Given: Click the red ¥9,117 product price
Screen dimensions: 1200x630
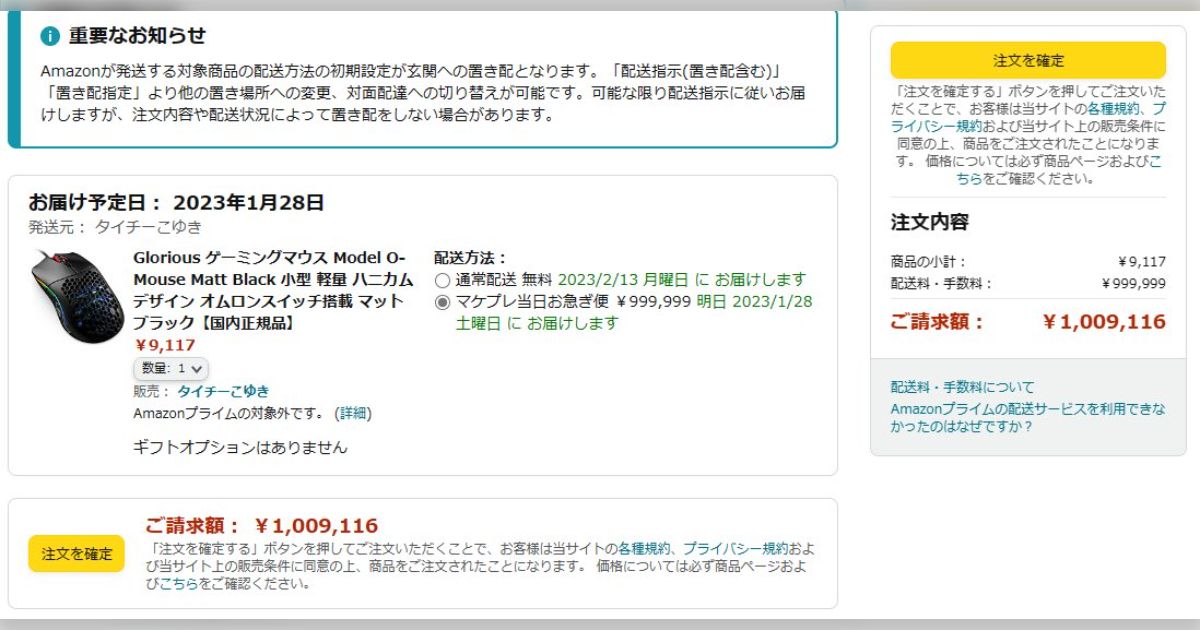Looking at the screenshot, I should point(165,346).
